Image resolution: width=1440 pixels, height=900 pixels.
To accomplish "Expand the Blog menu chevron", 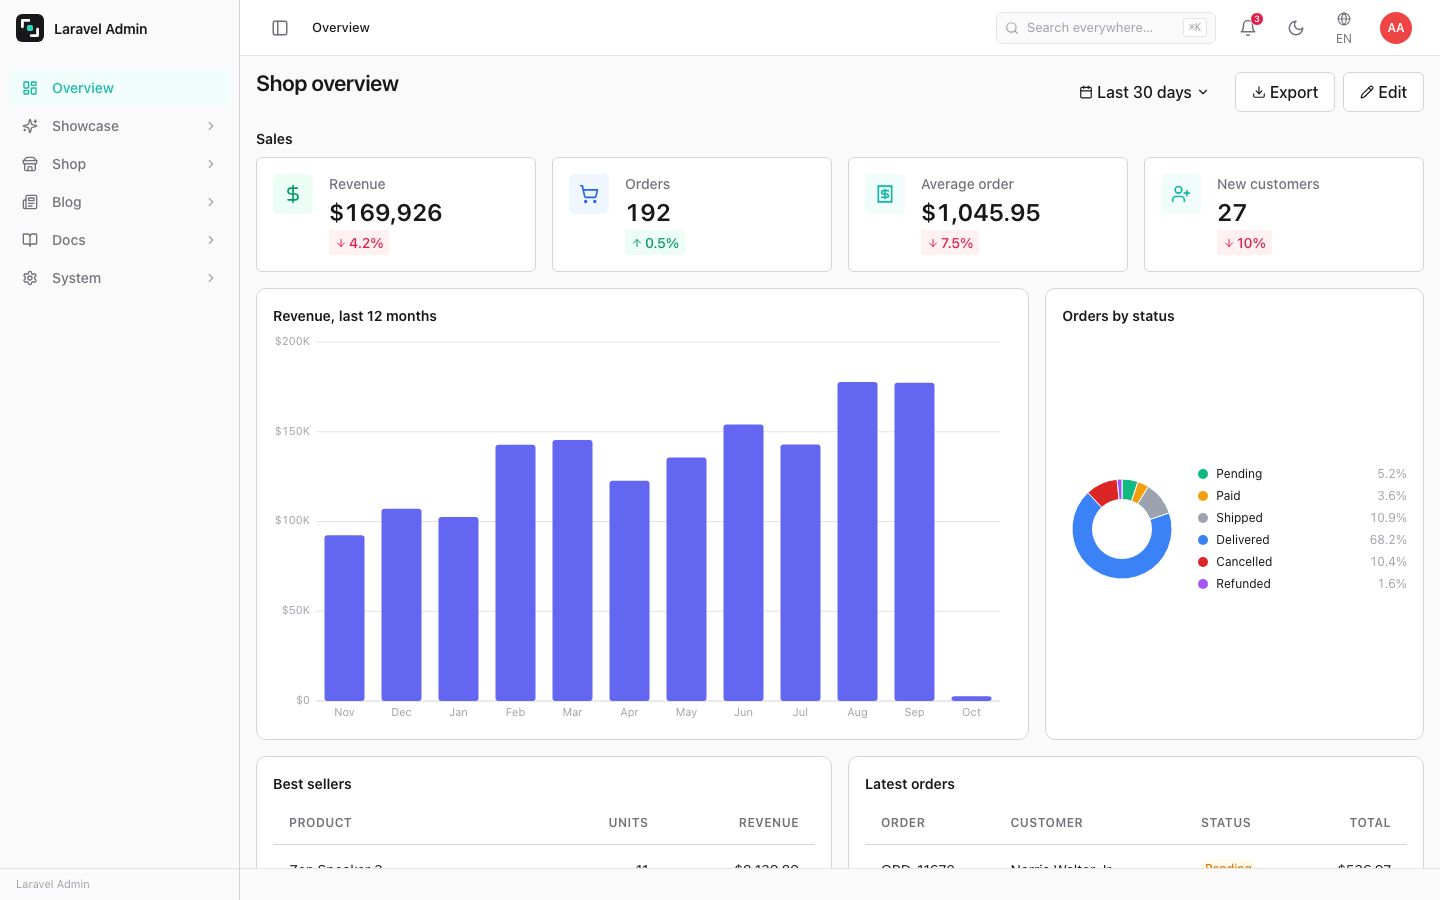I will point(211,202).
